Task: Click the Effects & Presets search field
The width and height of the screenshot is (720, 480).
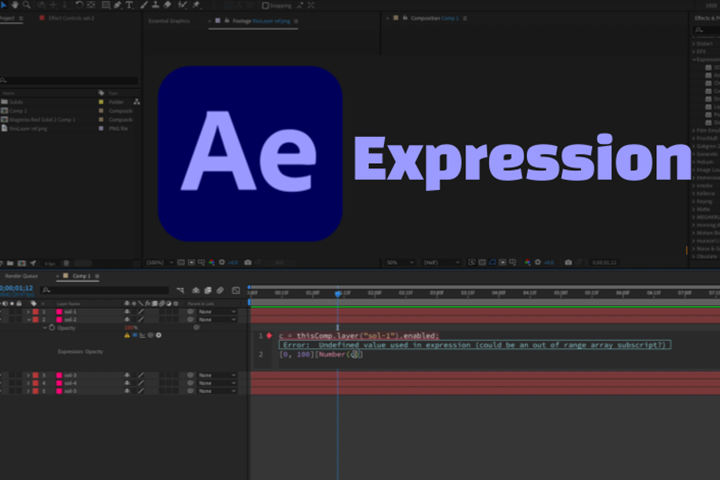Action: (707, 30)
